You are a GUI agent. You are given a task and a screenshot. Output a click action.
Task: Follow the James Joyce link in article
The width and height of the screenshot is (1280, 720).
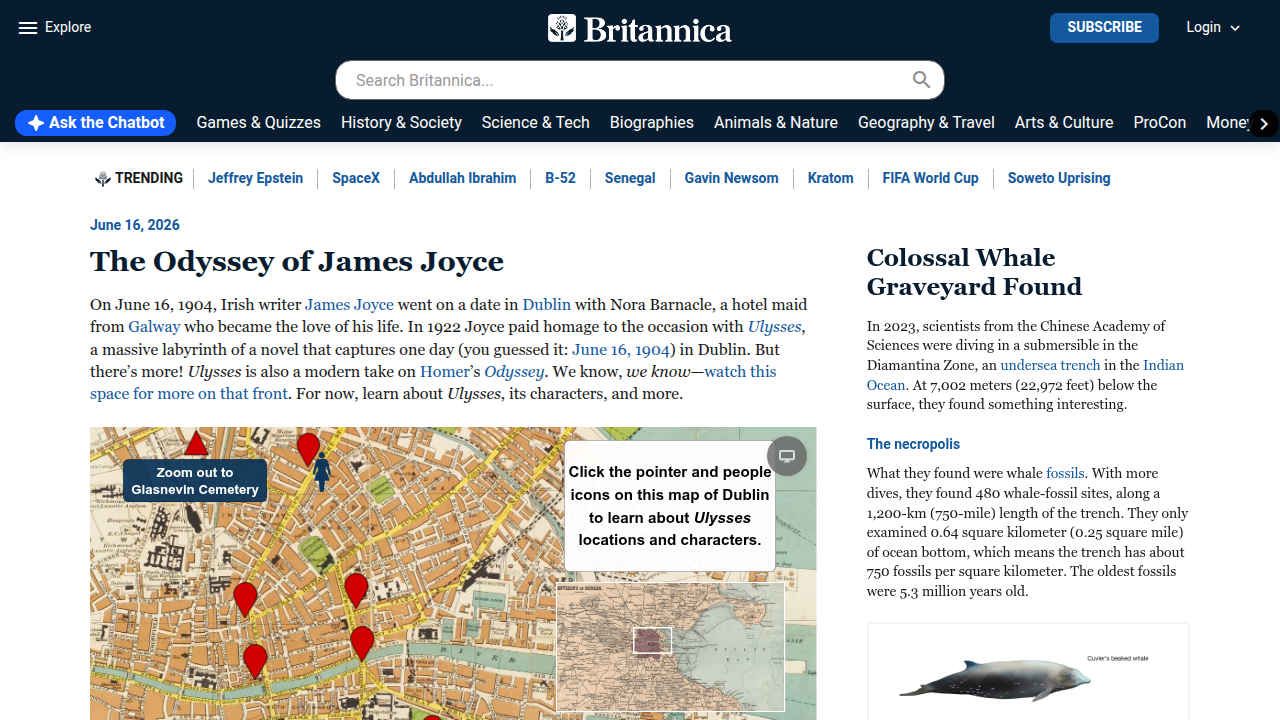point(349,305)
